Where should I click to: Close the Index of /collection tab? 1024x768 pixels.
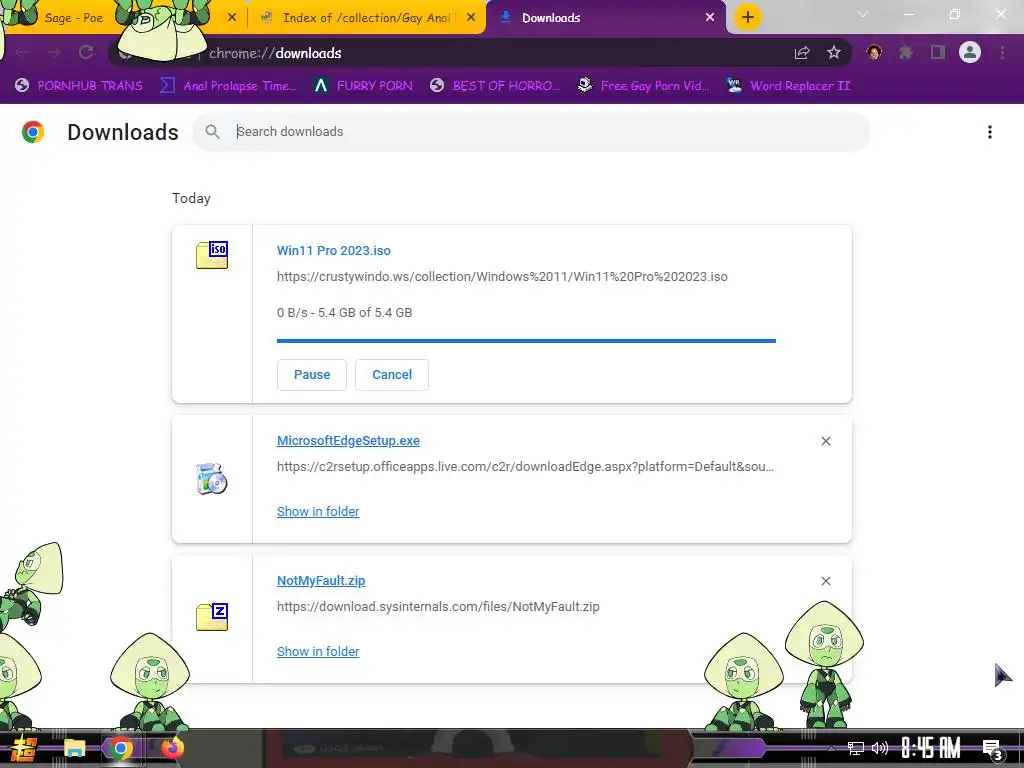(471, 18)
